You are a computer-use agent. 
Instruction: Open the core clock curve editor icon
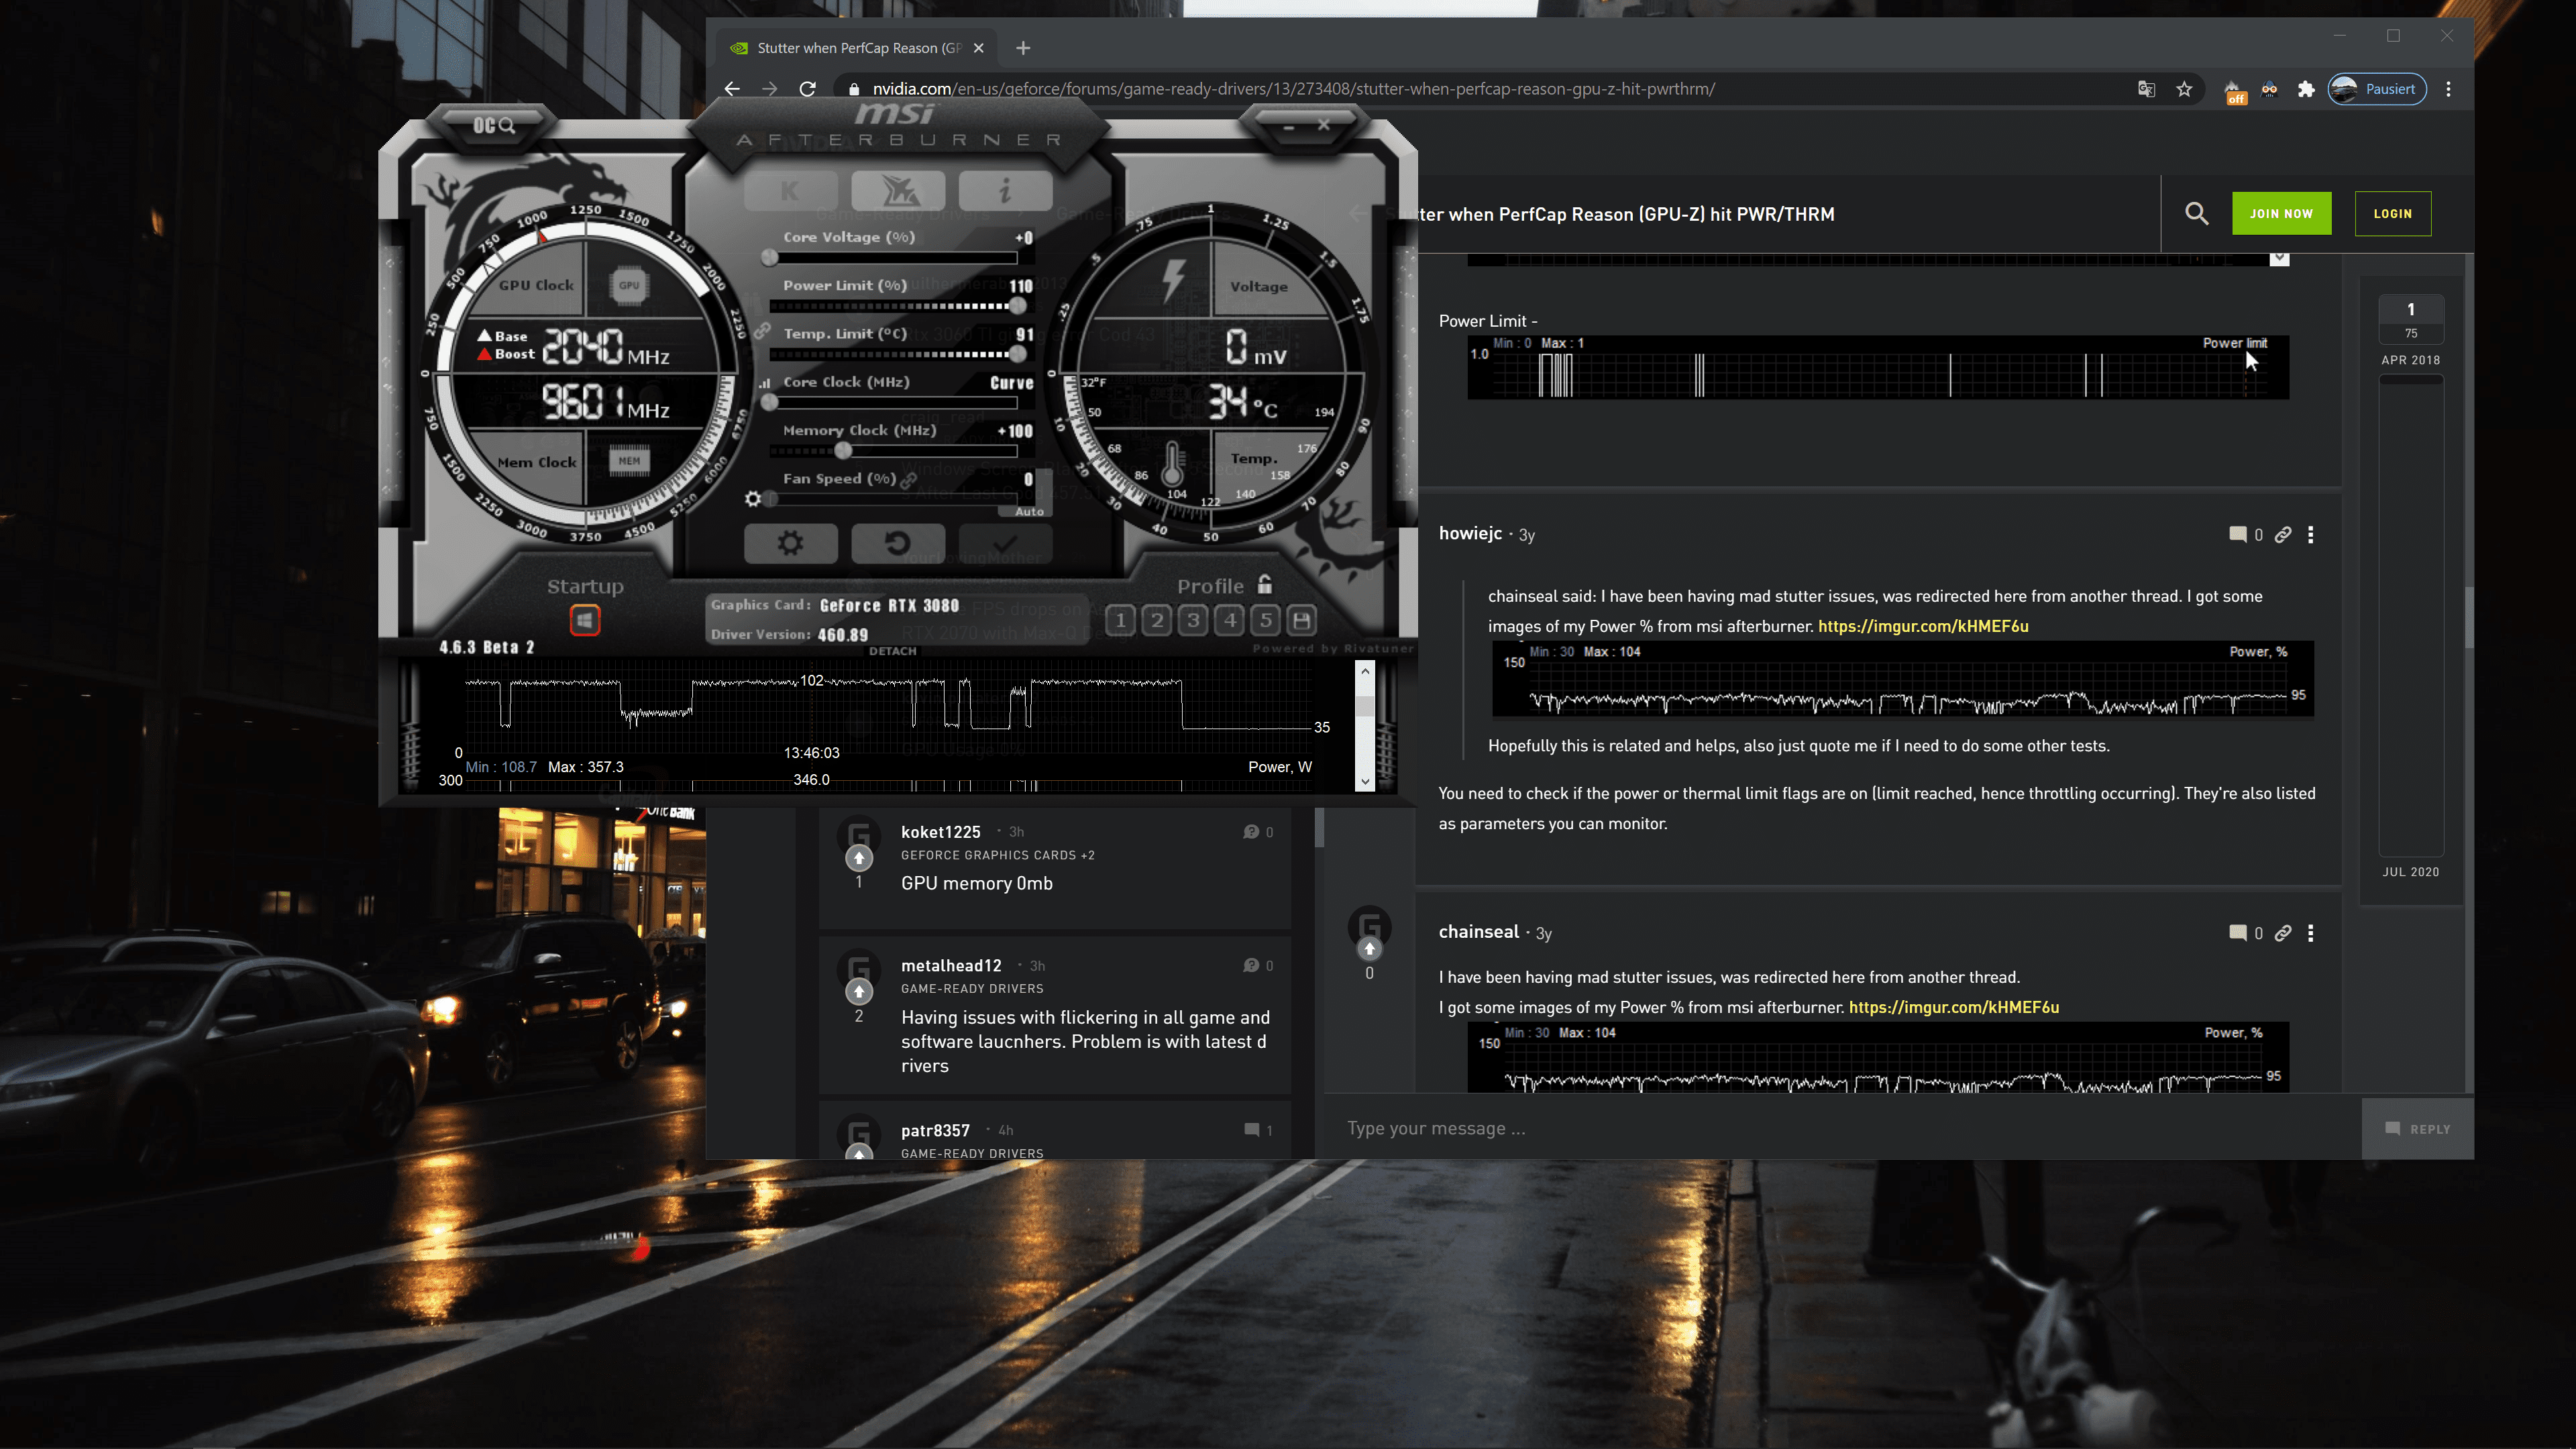pos(765,383)
